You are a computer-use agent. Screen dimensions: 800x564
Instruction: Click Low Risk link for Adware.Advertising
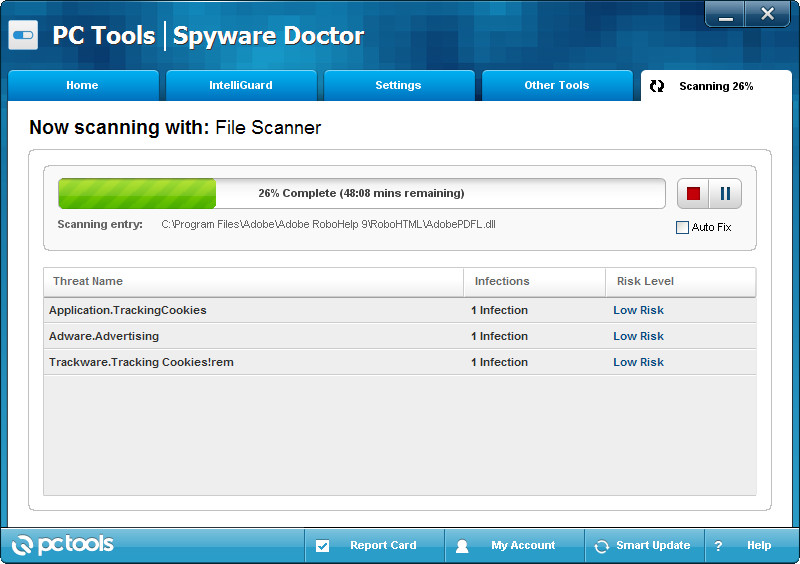click(638, 336)
